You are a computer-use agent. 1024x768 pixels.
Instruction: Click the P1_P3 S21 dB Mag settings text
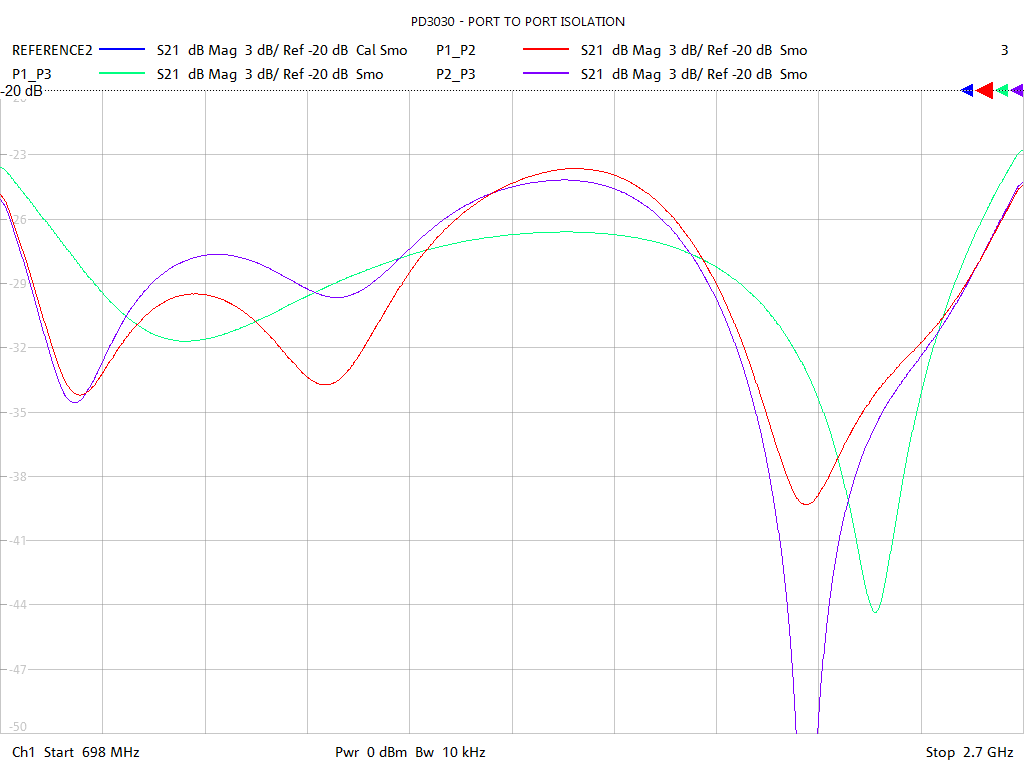tap(270, 74)
